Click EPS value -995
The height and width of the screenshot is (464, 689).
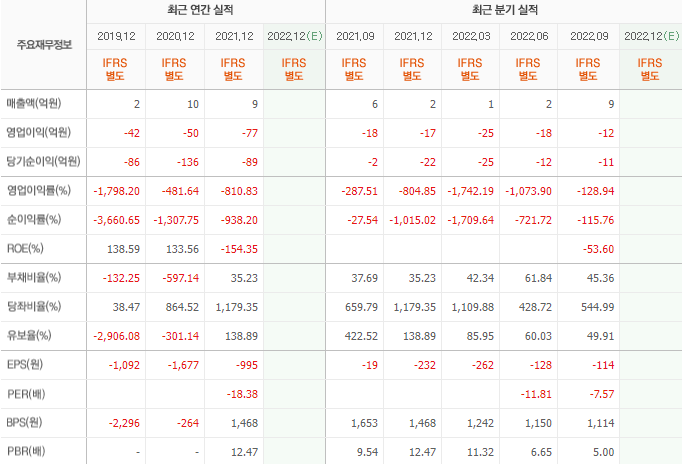click(247, 366)
